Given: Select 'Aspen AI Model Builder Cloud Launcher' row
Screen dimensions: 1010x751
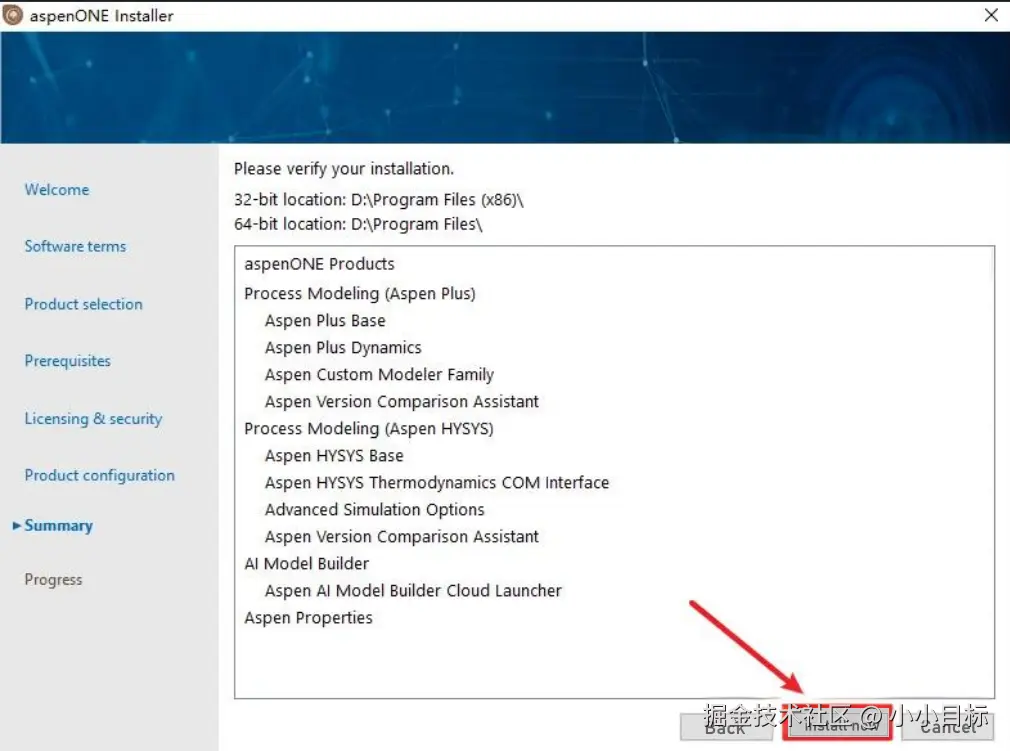Looking at the screenshot, I should click(414, 591).
